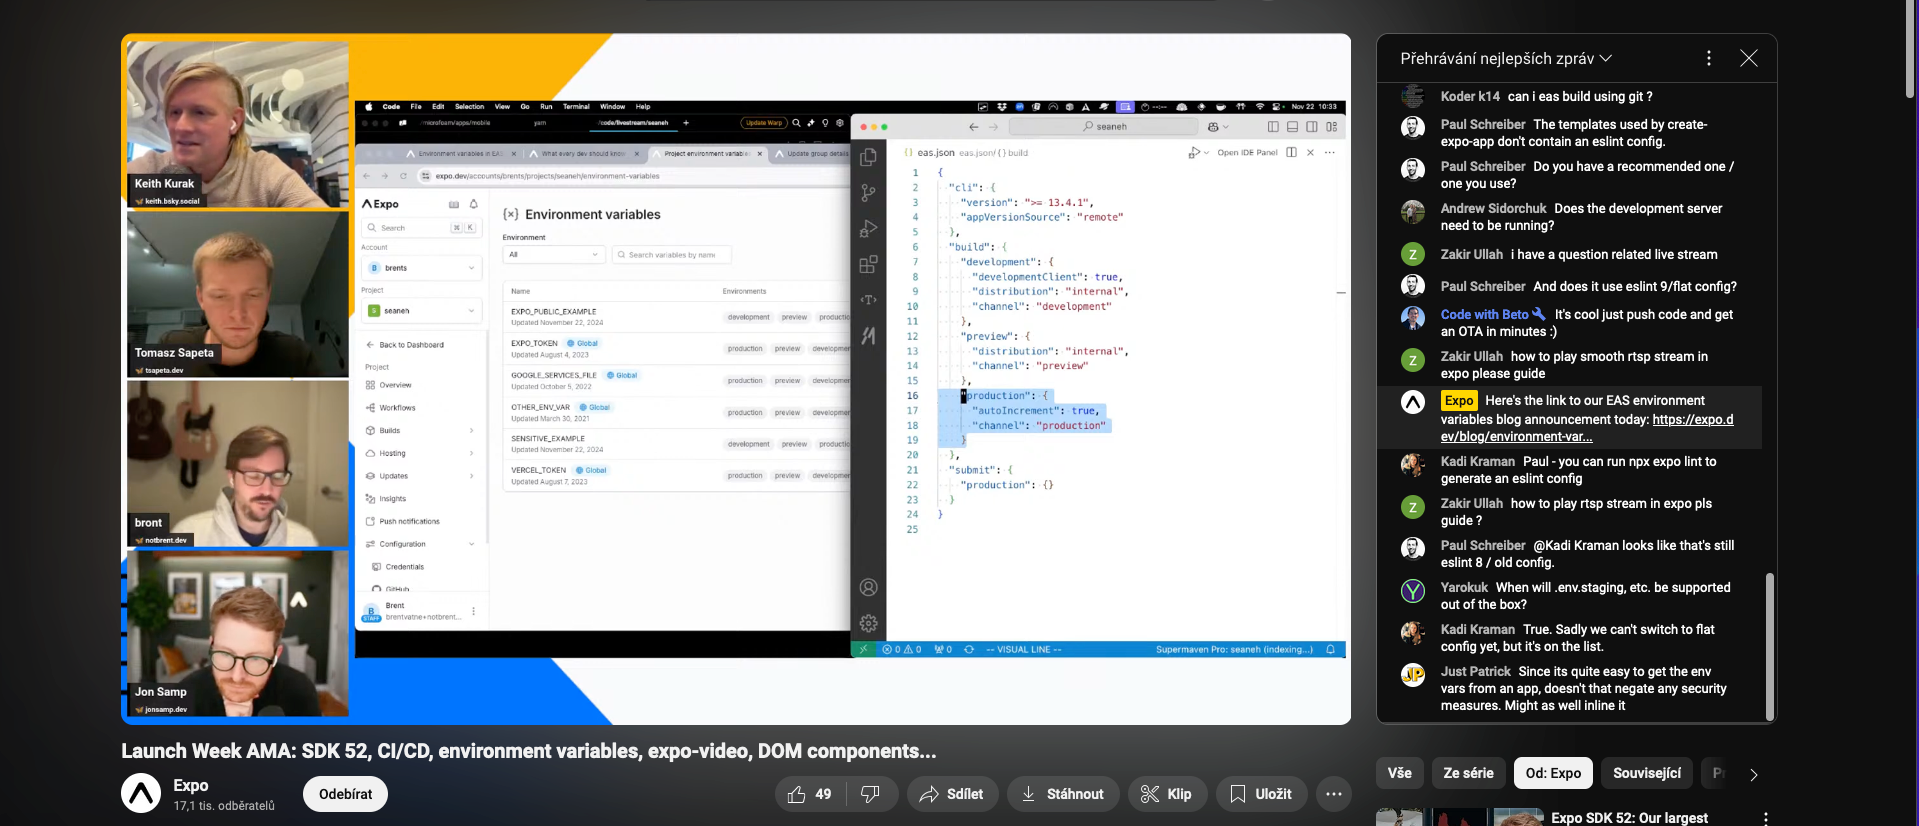Image resolution: width=1919 pixels, height=826 pixels.
Task: Click Open IDE Panel in VS Code
Action: [x=1247, y=152]
